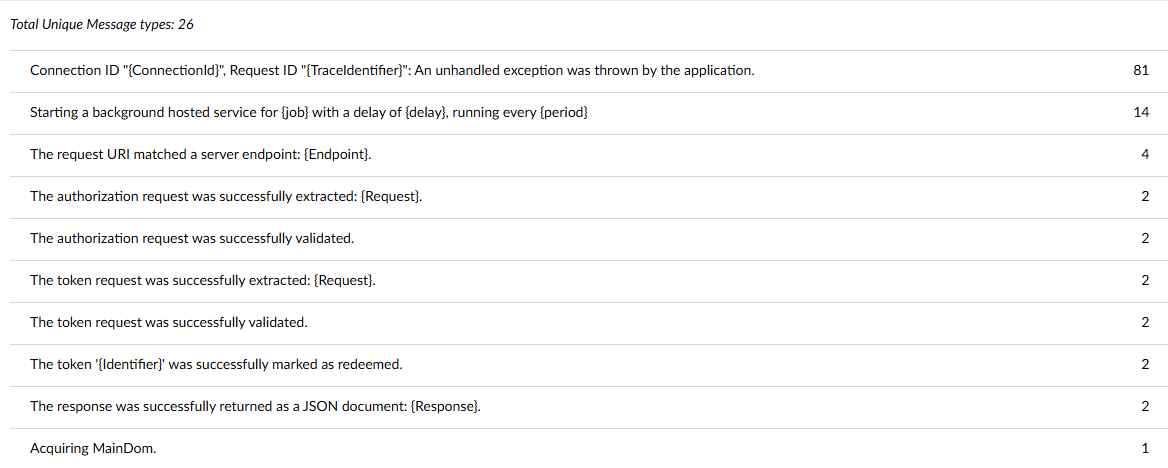Viewport: 1168px width, 468px height.
Task: Open the authorization request successfully extracted message
Action: point(226,197)
